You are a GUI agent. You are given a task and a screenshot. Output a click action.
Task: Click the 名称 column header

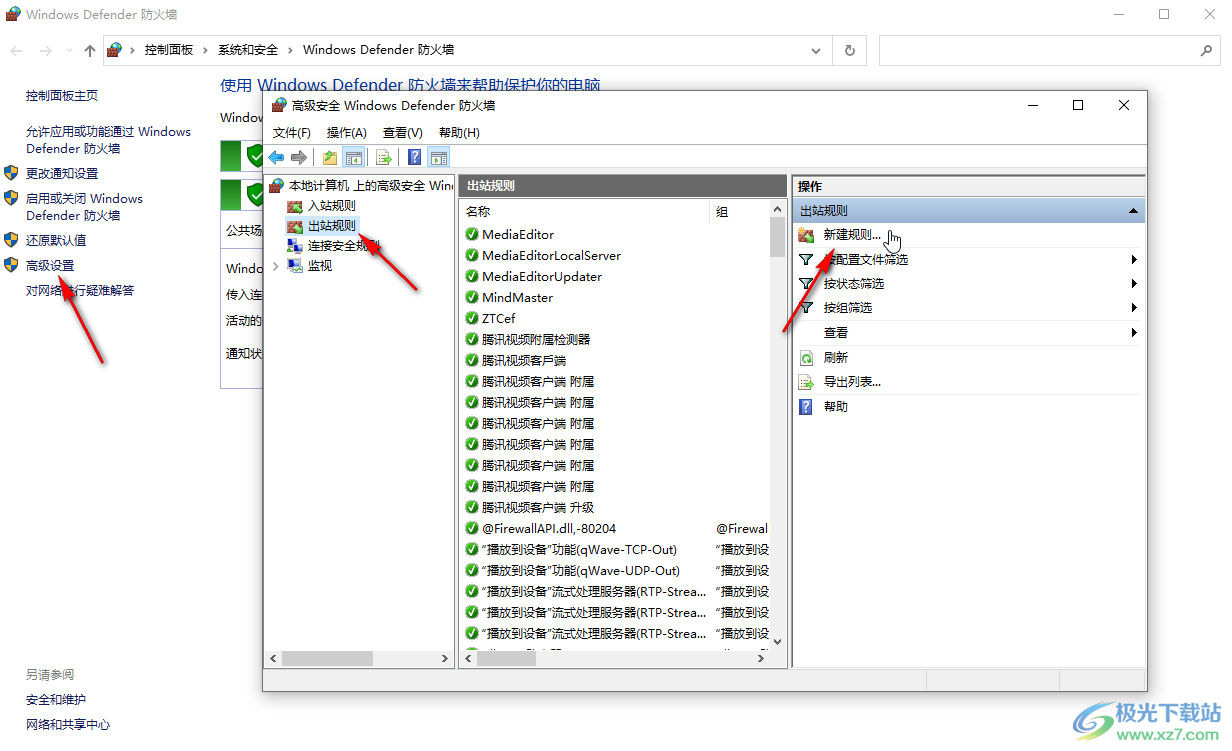click(x=584, y=211)
